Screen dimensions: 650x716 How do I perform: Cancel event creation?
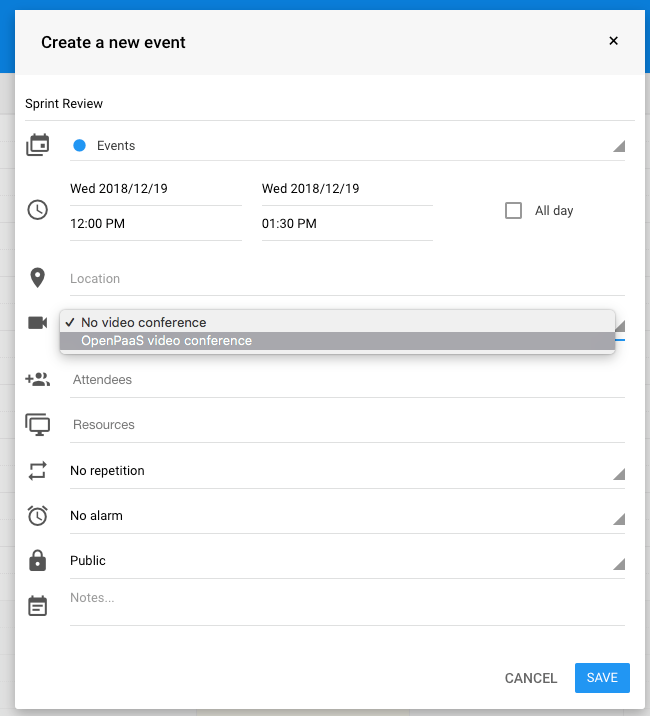(x=531, y=678)
